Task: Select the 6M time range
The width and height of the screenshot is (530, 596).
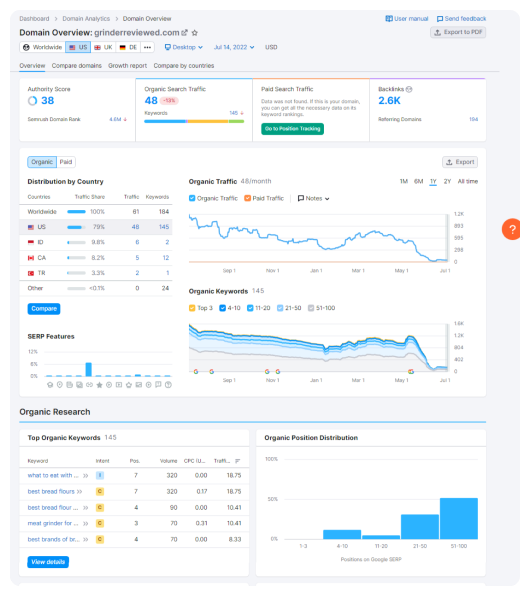Action: (419, 181)
